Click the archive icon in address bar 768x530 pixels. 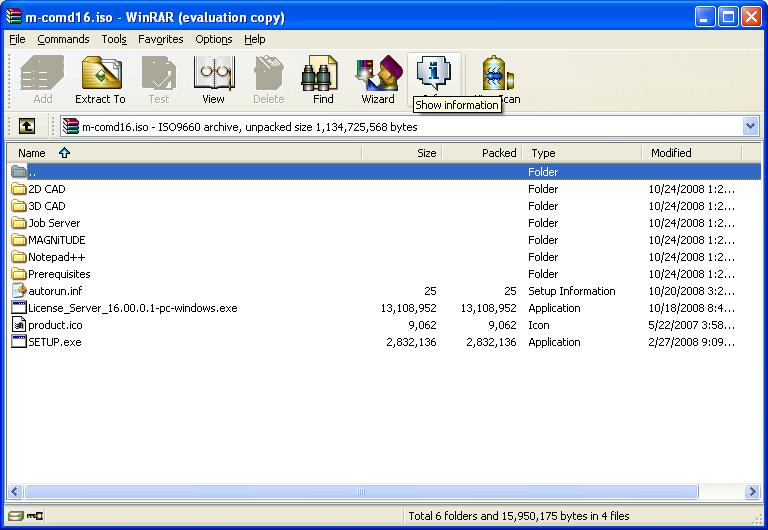[71, 126]
